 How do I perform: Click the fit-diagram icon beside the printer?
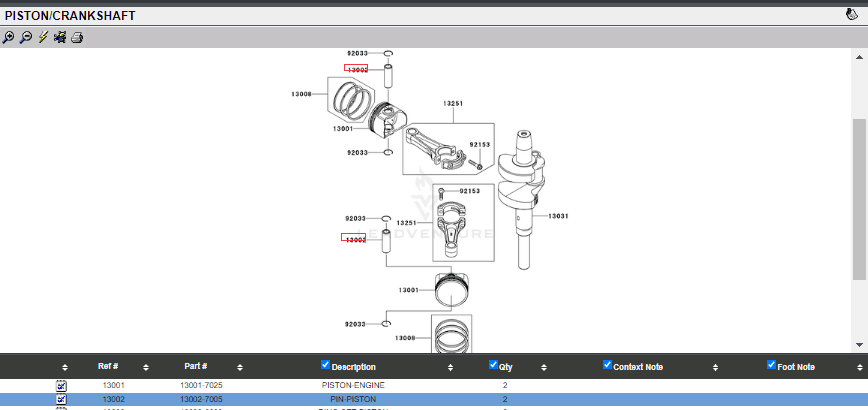click(60, 38)
